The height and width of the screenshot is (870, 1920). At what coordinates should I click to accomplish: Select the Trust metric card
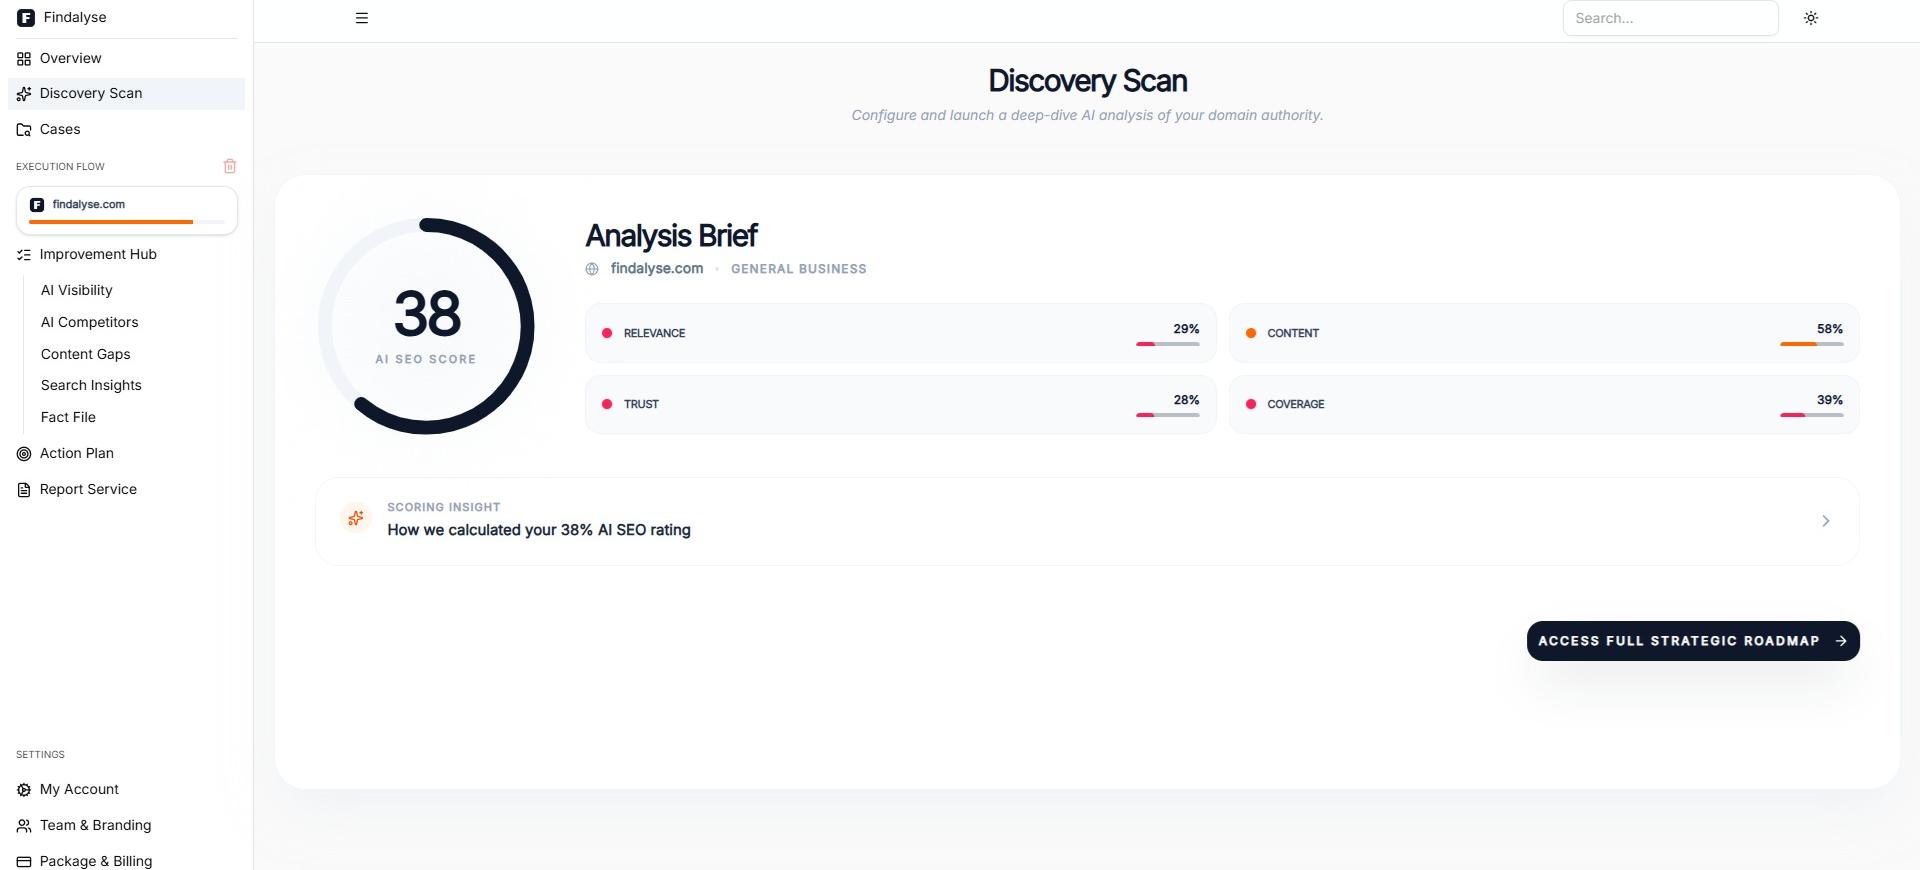pyautogui.click(x=900, y=404)
